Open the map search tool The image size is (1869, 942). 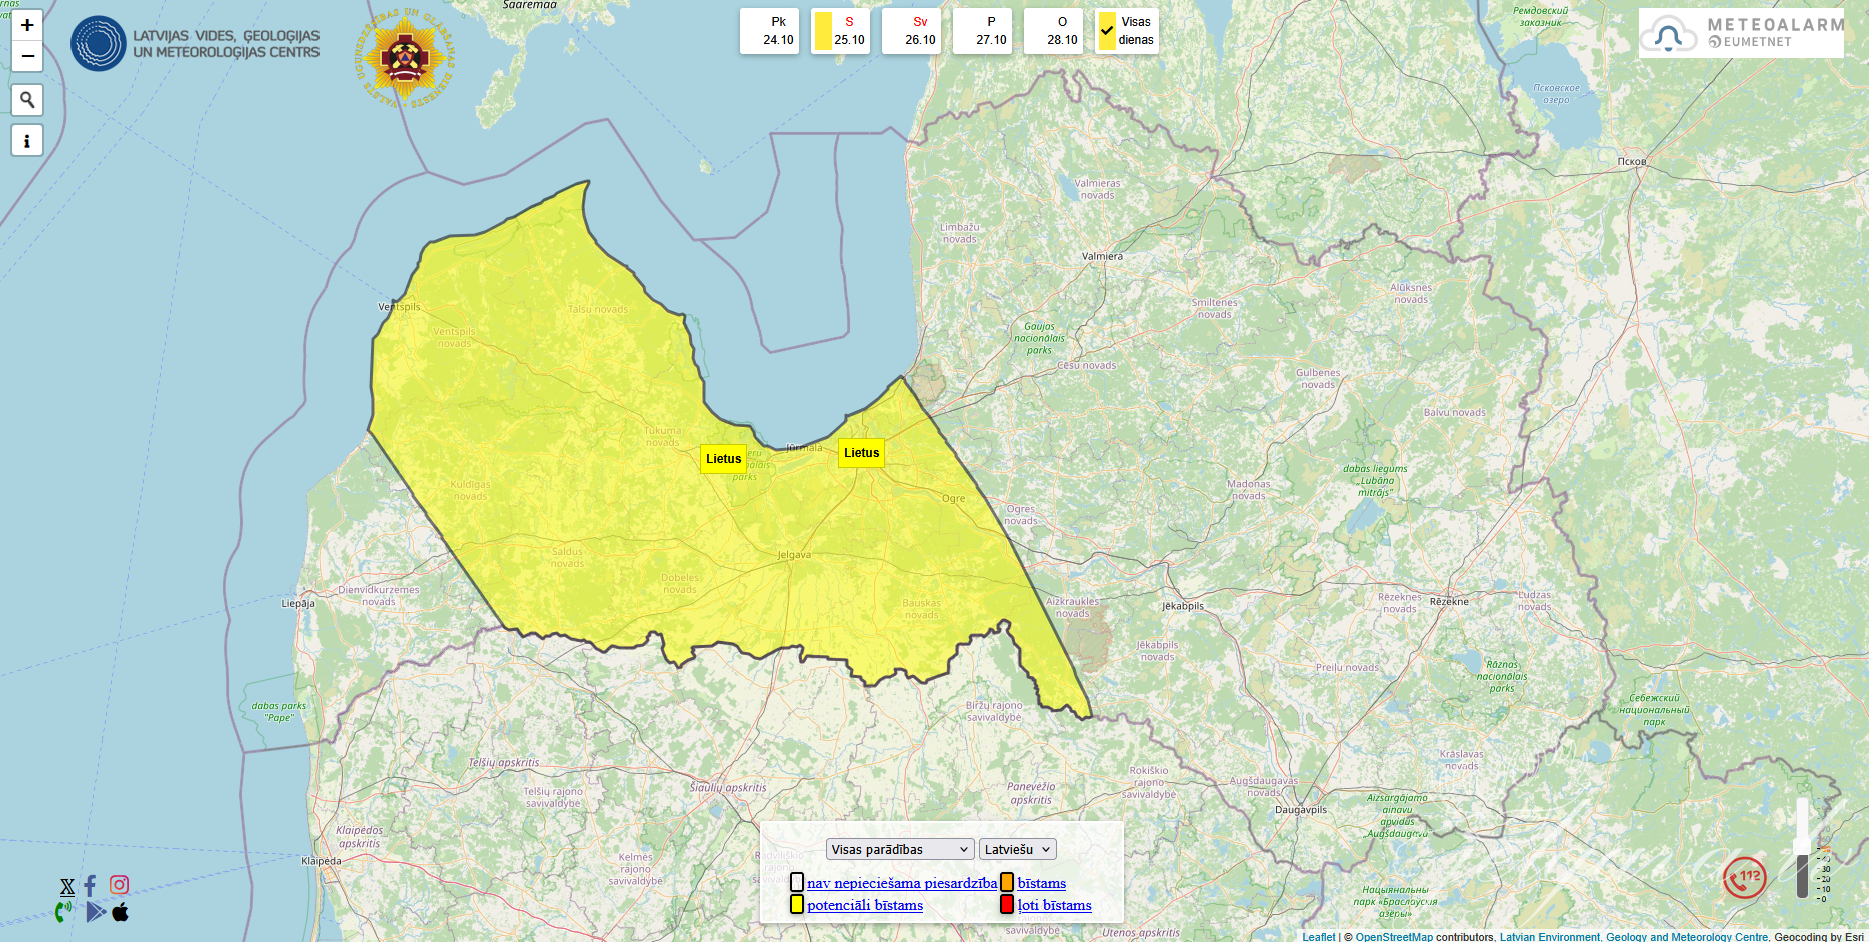click(27, 100)
